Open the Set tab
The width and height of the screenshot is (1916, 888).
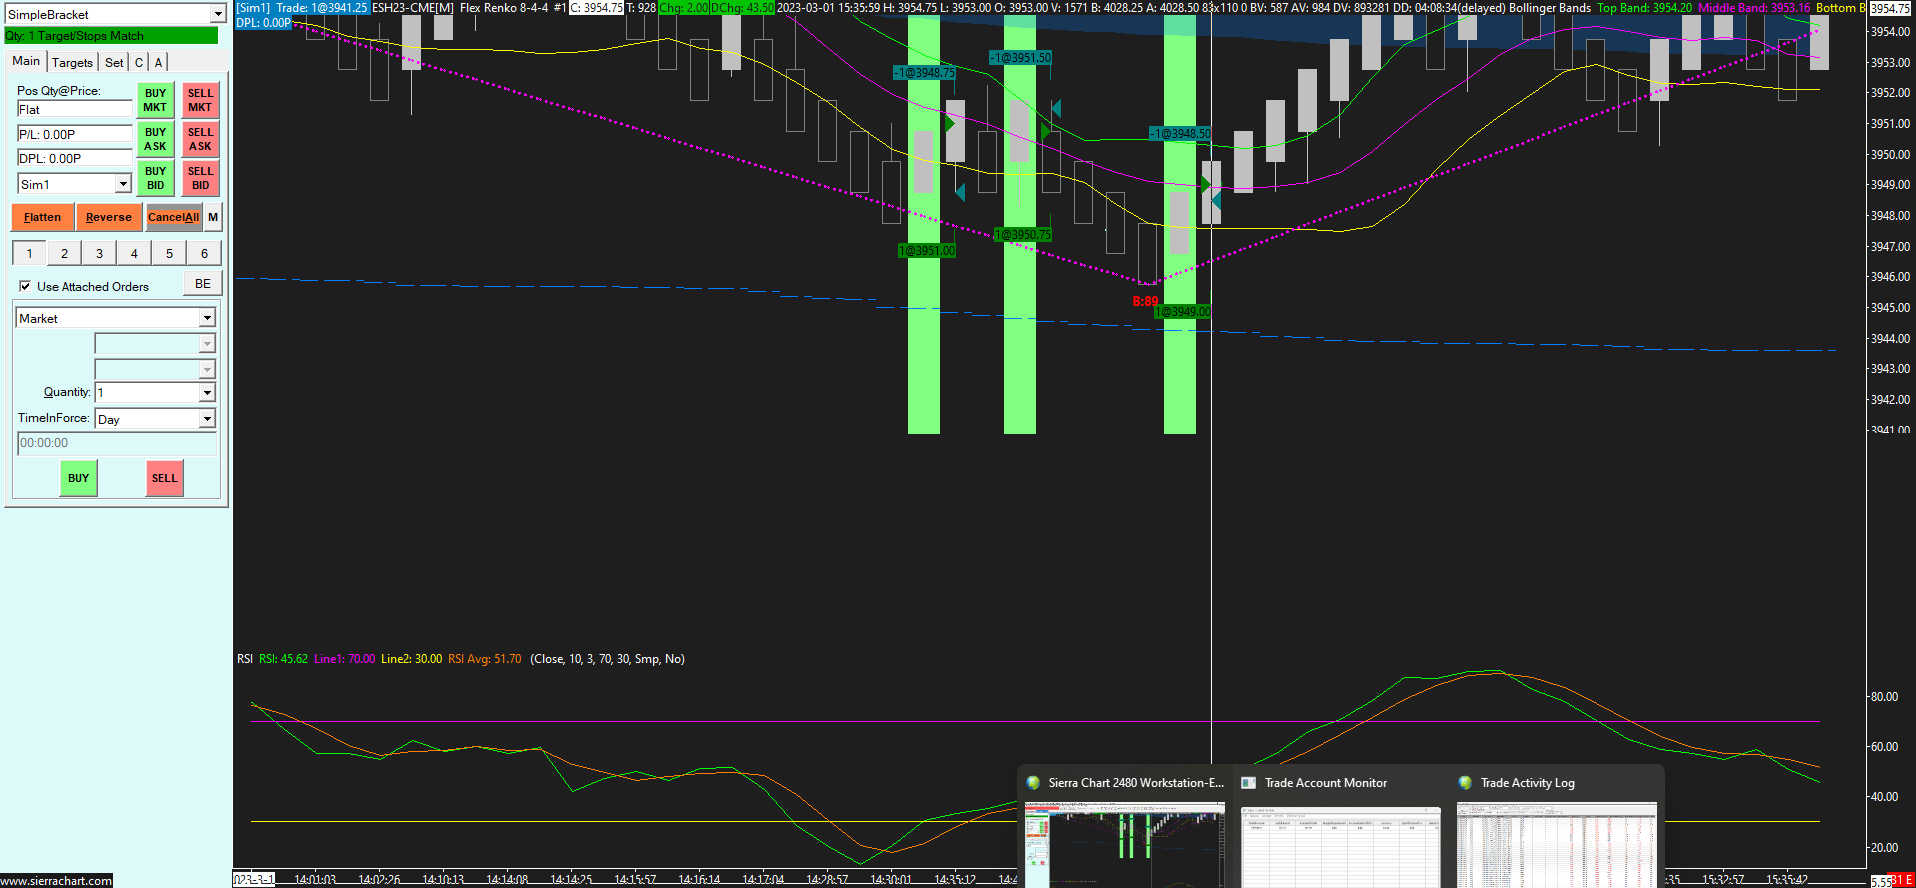(114, 62)
